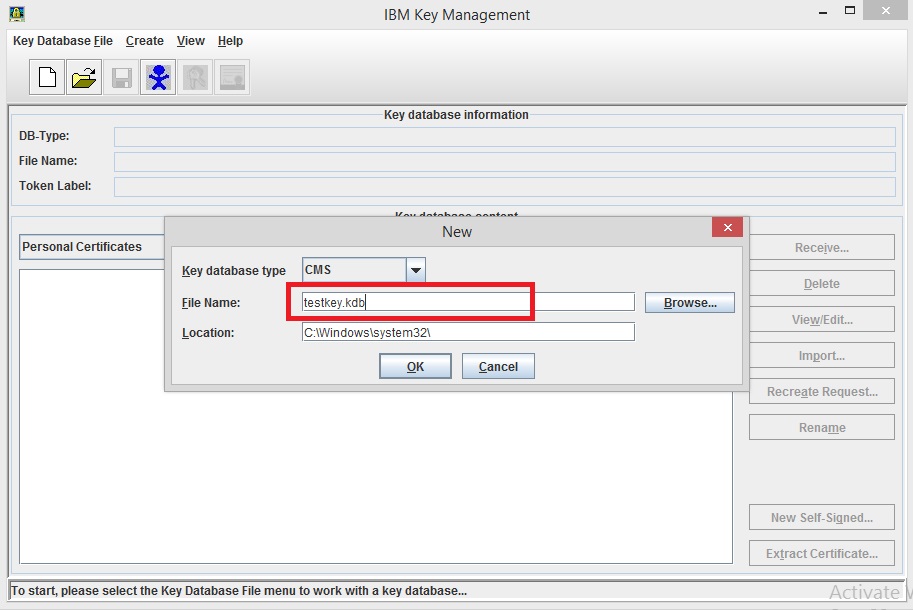Open an existing key database via folder icon
The height and width of the screenshot is (610, 913).
[x=84, y=77]
